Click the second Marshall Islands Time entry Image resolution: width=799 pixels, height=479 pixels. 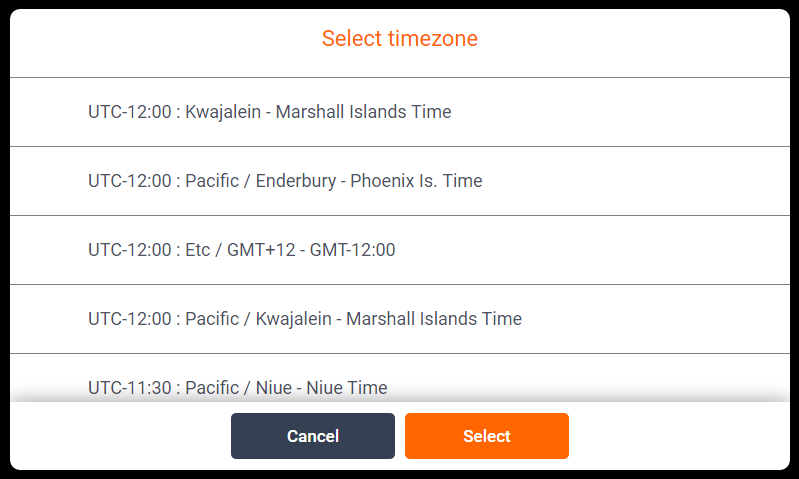pyautogui.click(x=305, y=319)
